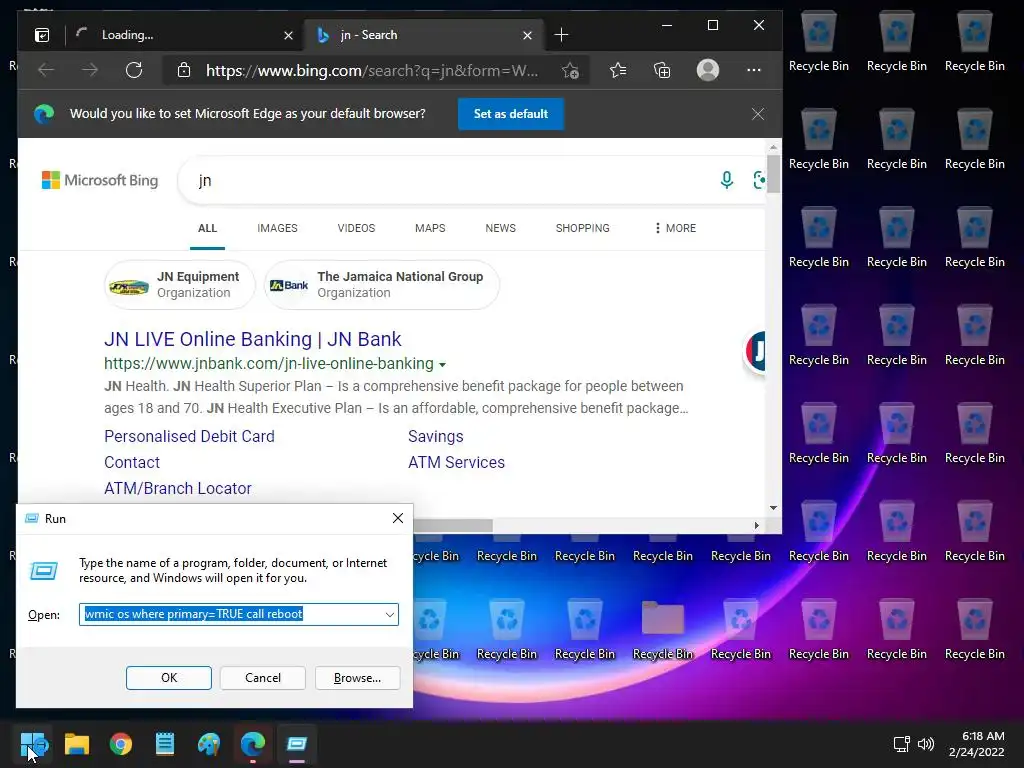This screenshot has height=768, width=1024.
Task: Click OK in the Run dialog
Action: (168, 678)
